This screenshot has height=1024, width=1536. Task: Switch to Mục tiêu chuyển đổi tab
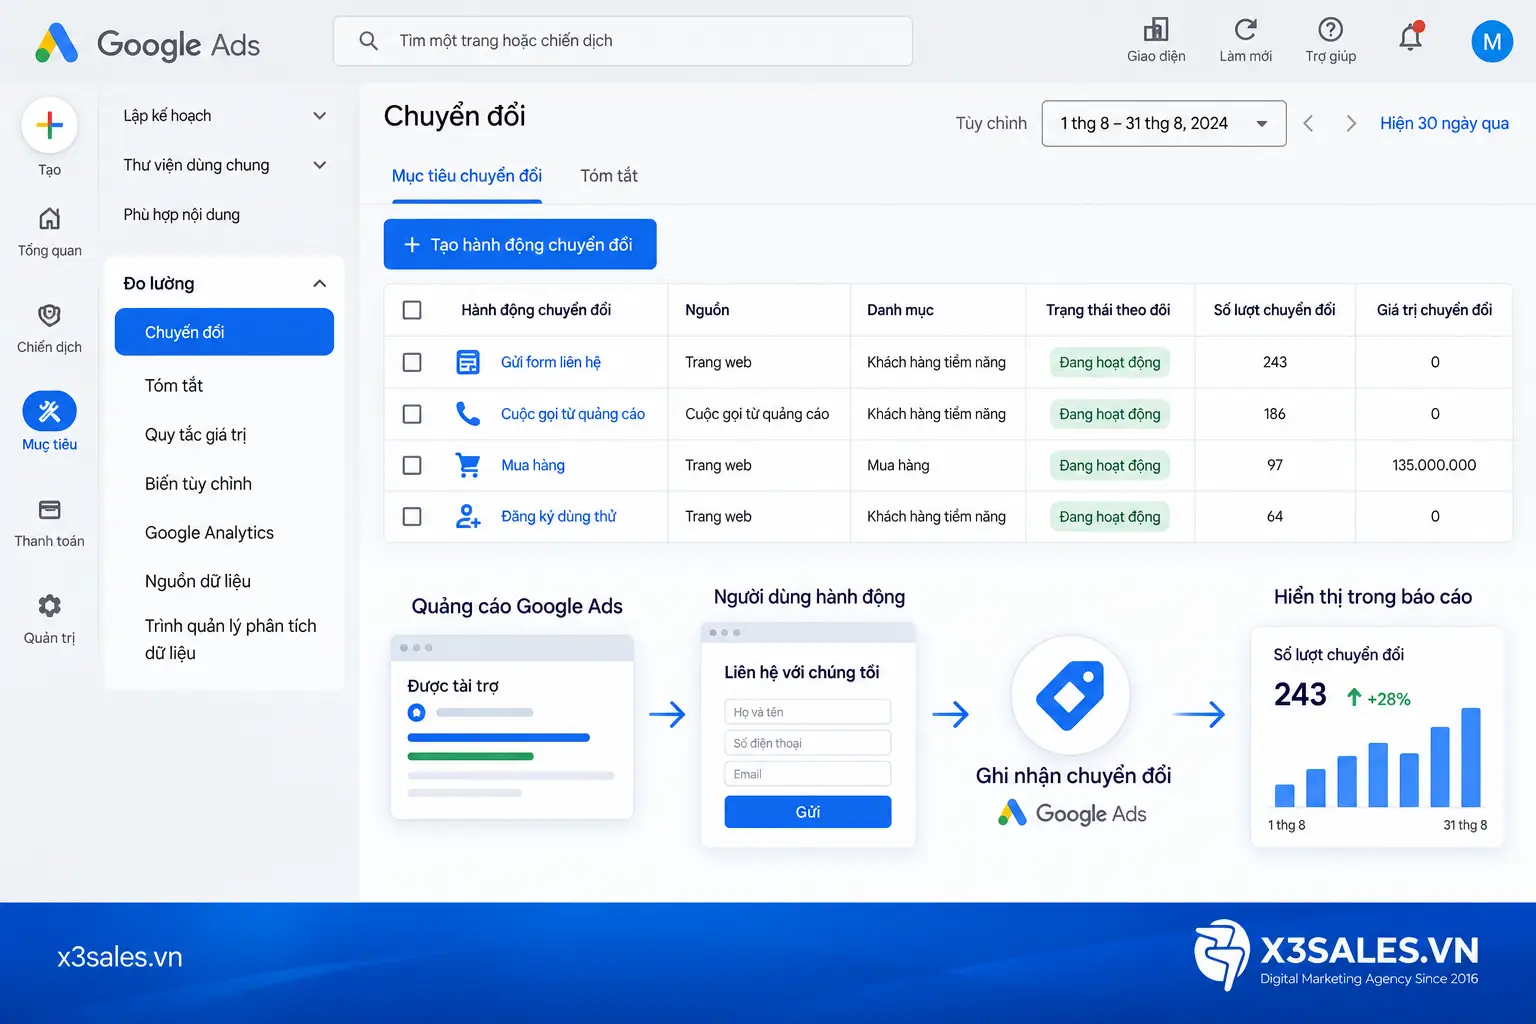(467, 176)
